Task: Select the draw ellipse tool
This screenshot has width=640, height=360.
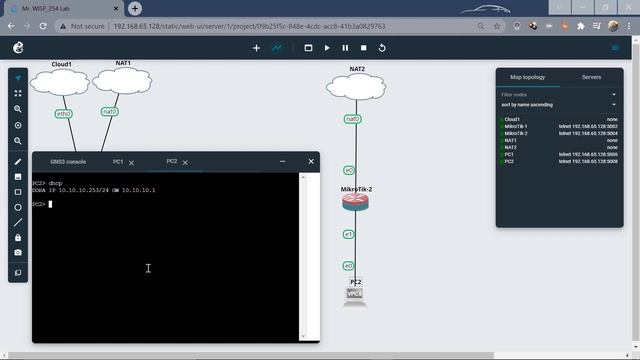Action: (18, 207)
